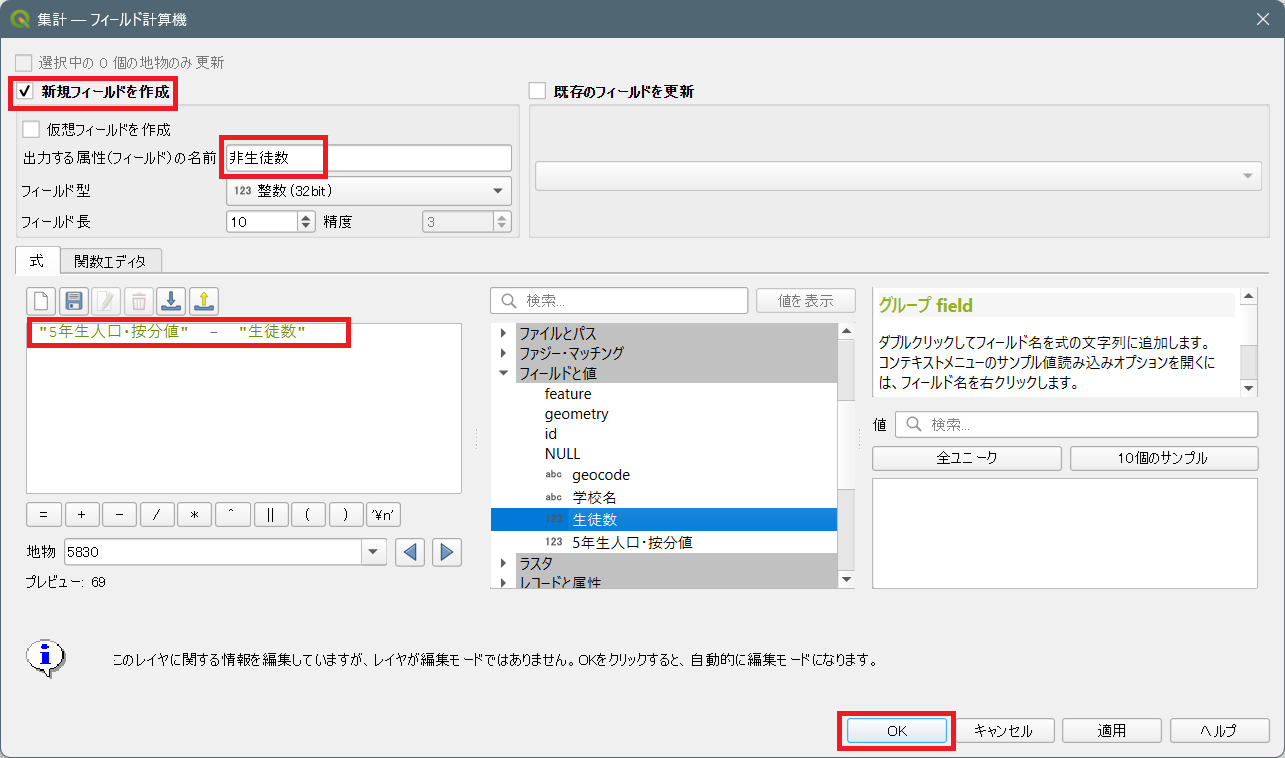Toggle 選択中の0個の地物のみ更新 checkbox

click(24, 62)
